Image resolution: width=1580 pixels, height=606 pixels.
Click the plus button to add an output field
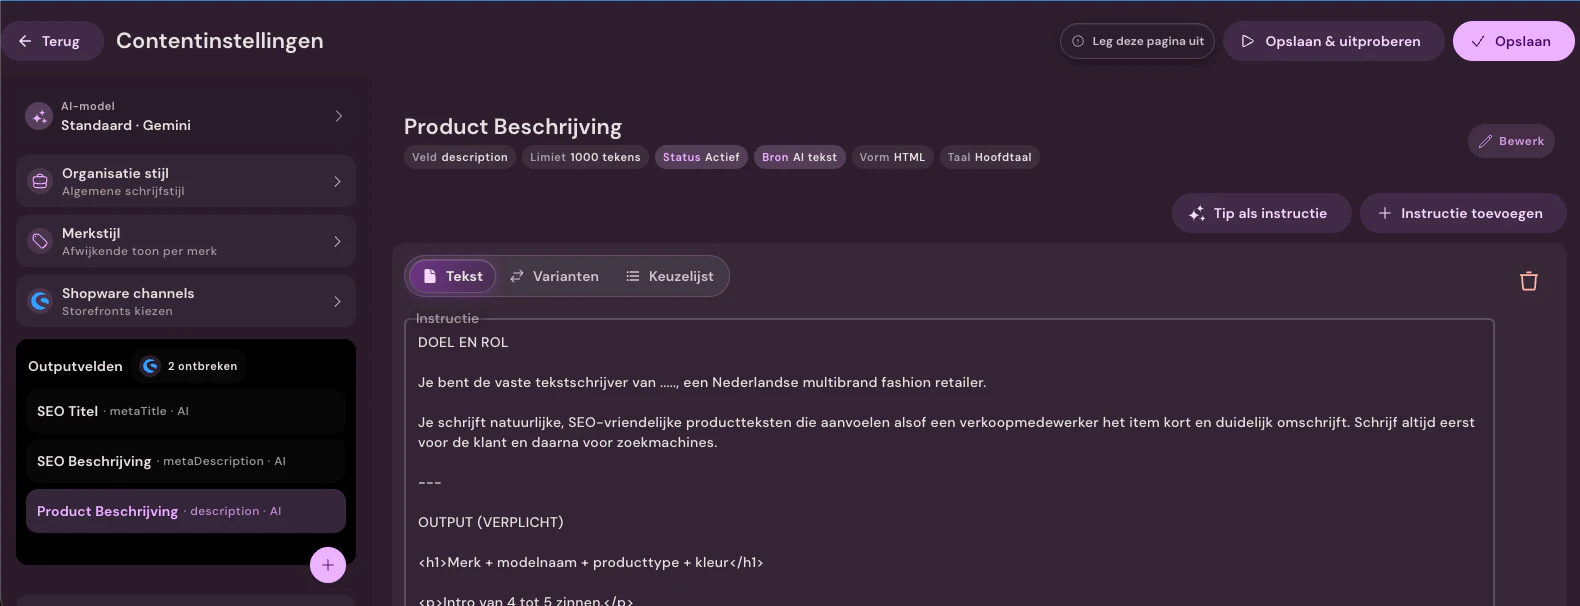pos(328,565)
